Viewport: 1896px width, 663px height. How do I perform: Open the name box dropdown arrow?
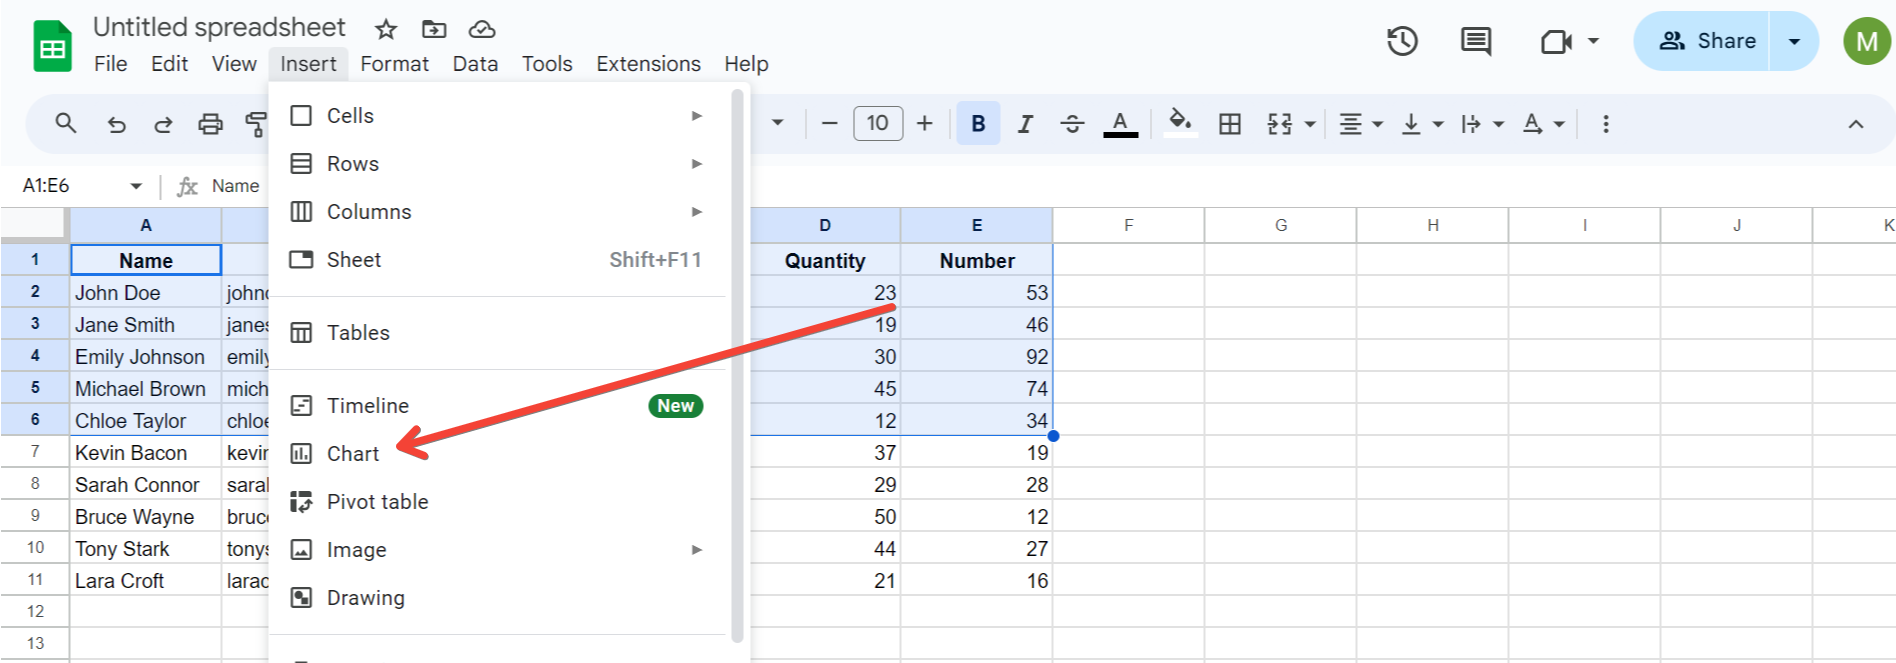point(136,186)
